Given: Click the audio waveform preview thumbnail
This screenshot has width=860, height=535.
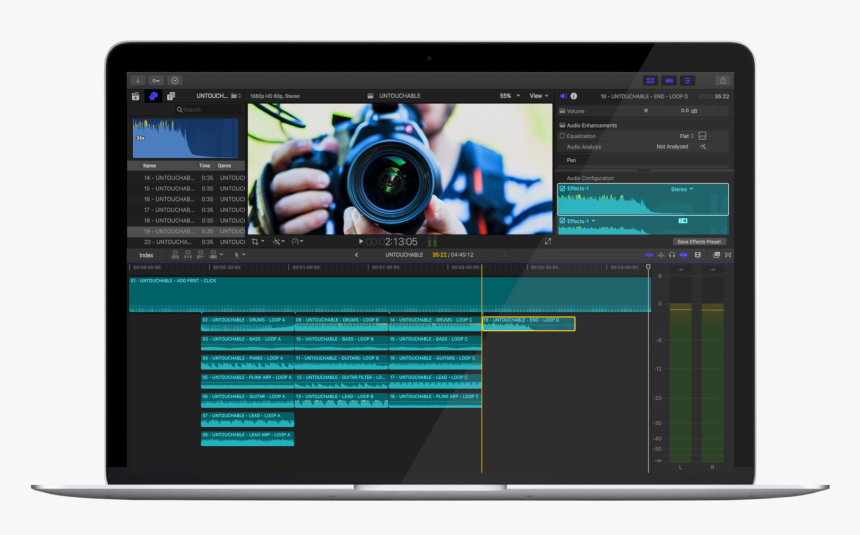Looking at the screenshot, I should tap(185, 138).
